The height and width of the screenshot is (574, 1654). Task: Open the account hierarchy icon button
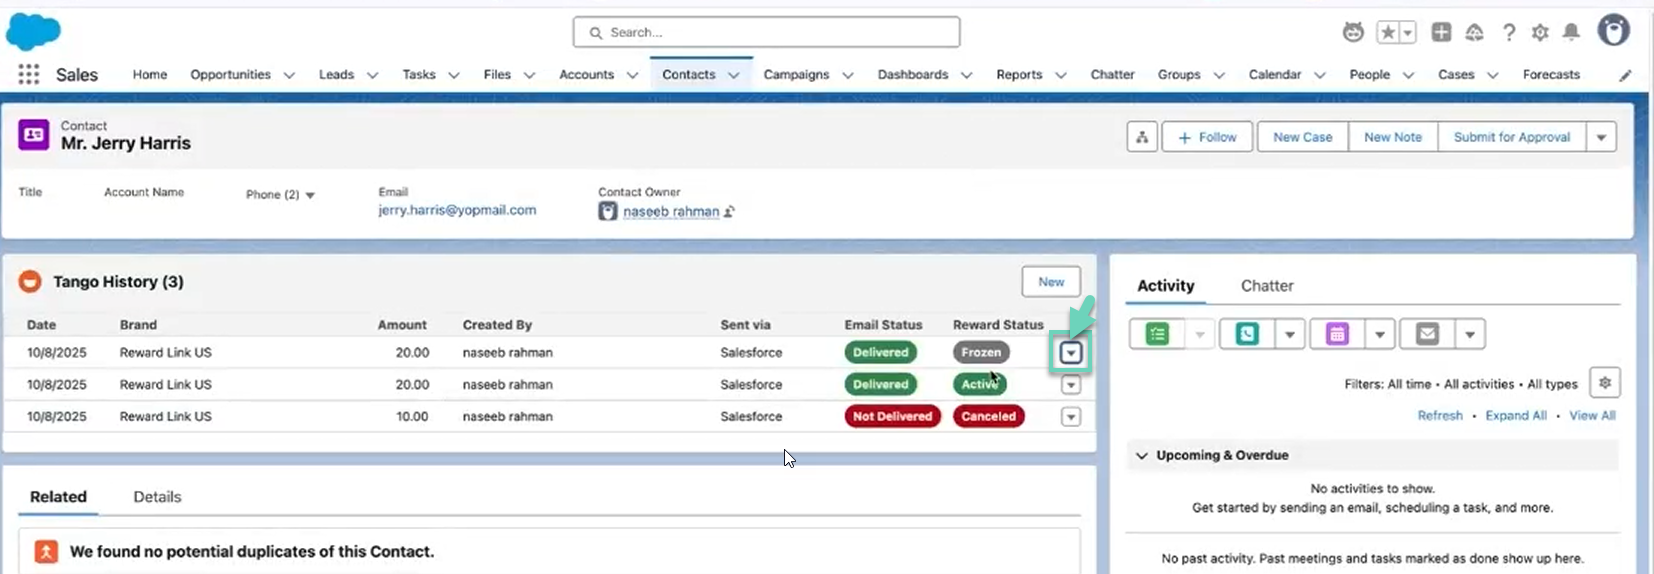pos(1141,137)
